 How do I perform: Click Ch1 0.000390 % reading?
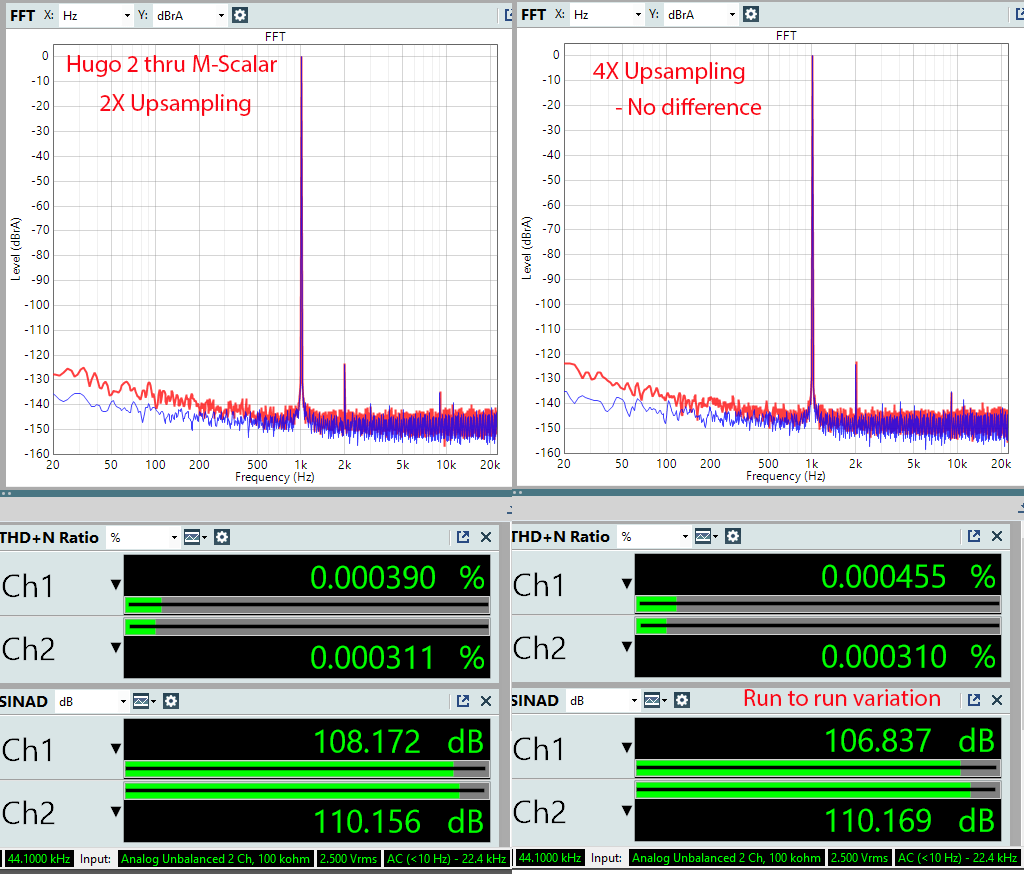click(x=397, y=578)
